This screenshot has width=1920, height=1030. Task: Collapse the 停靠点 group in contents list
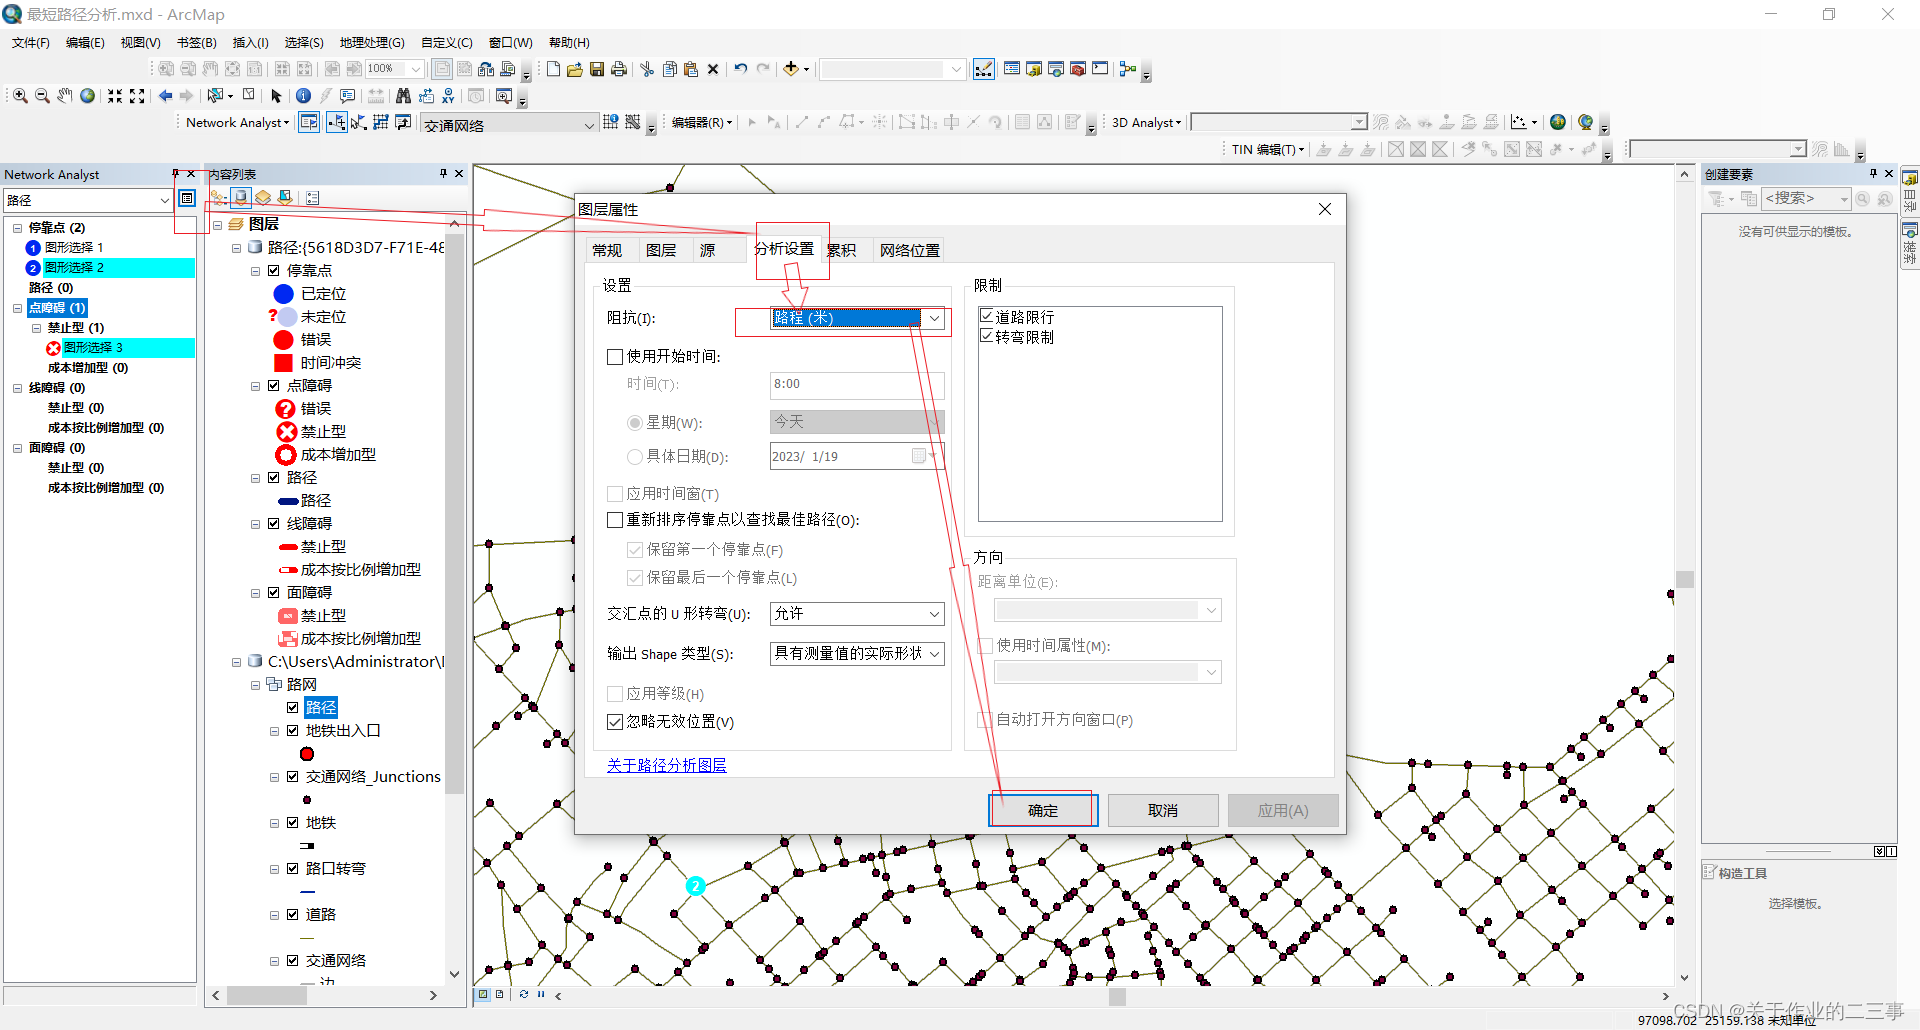(x=256, y=270)
